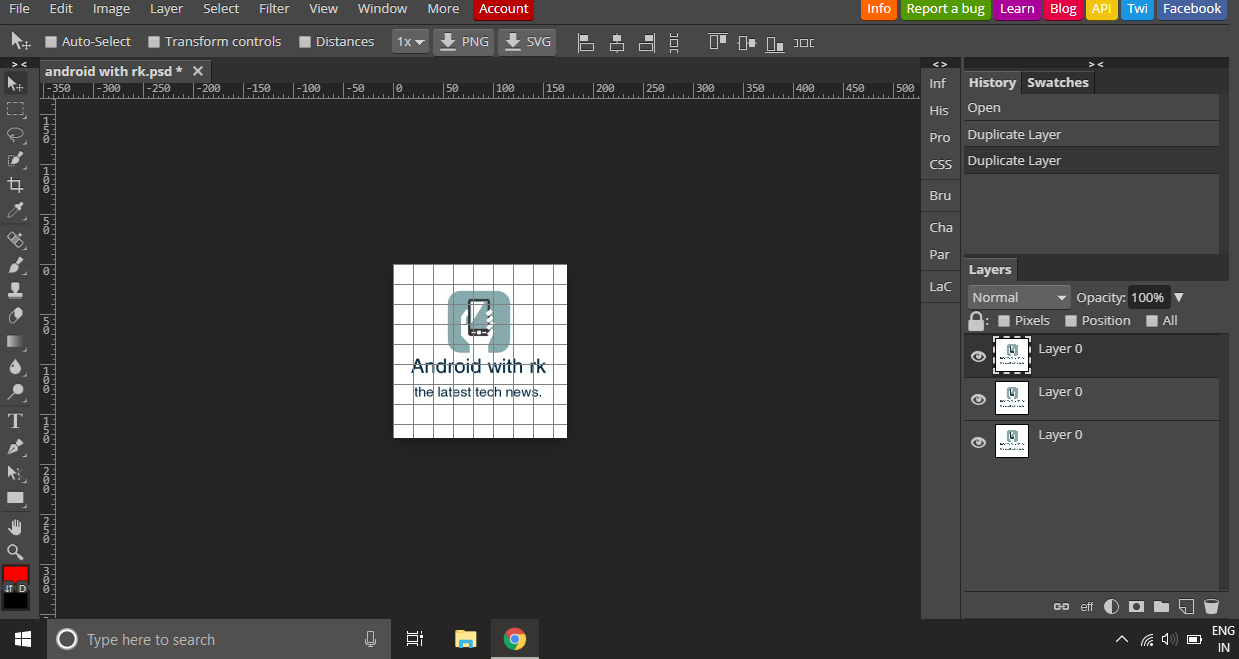This screenshot has height=659, width=1239.
Task: Activate the Hand tool
Action: tap(15, 526)
